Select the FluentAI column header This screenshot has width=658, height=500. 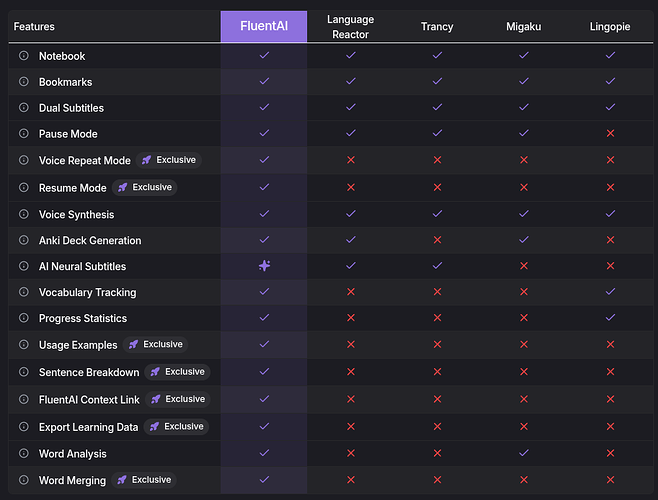coord(264,27)
